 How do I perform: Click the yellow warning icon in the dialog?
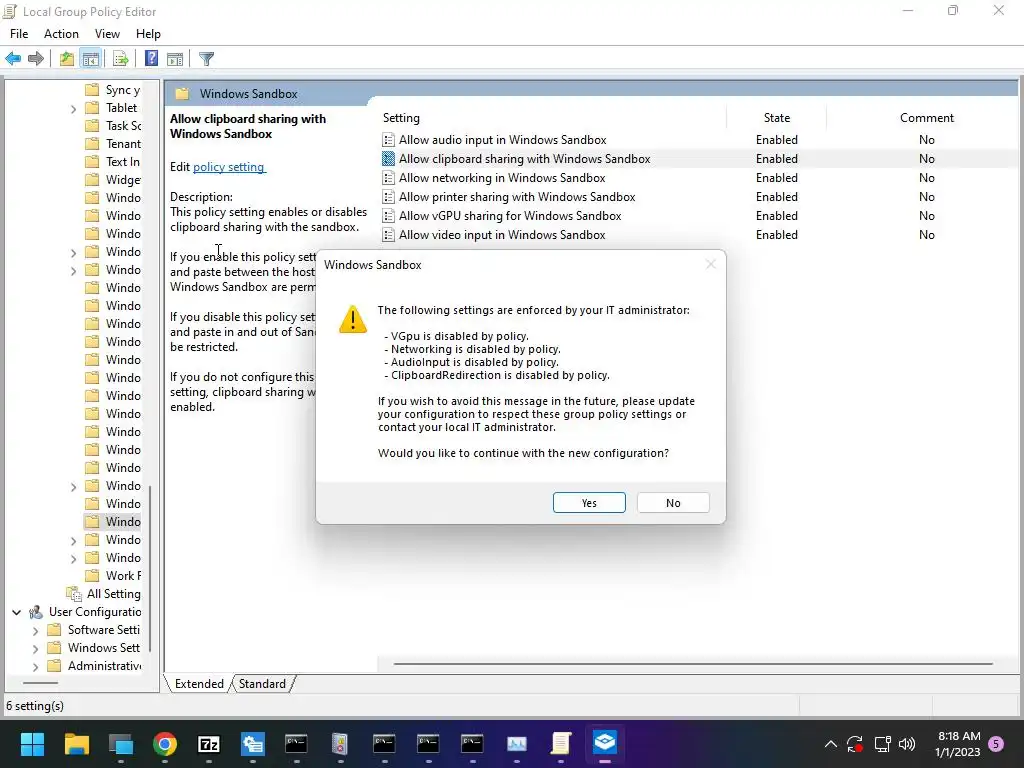(x=353, y=319)
